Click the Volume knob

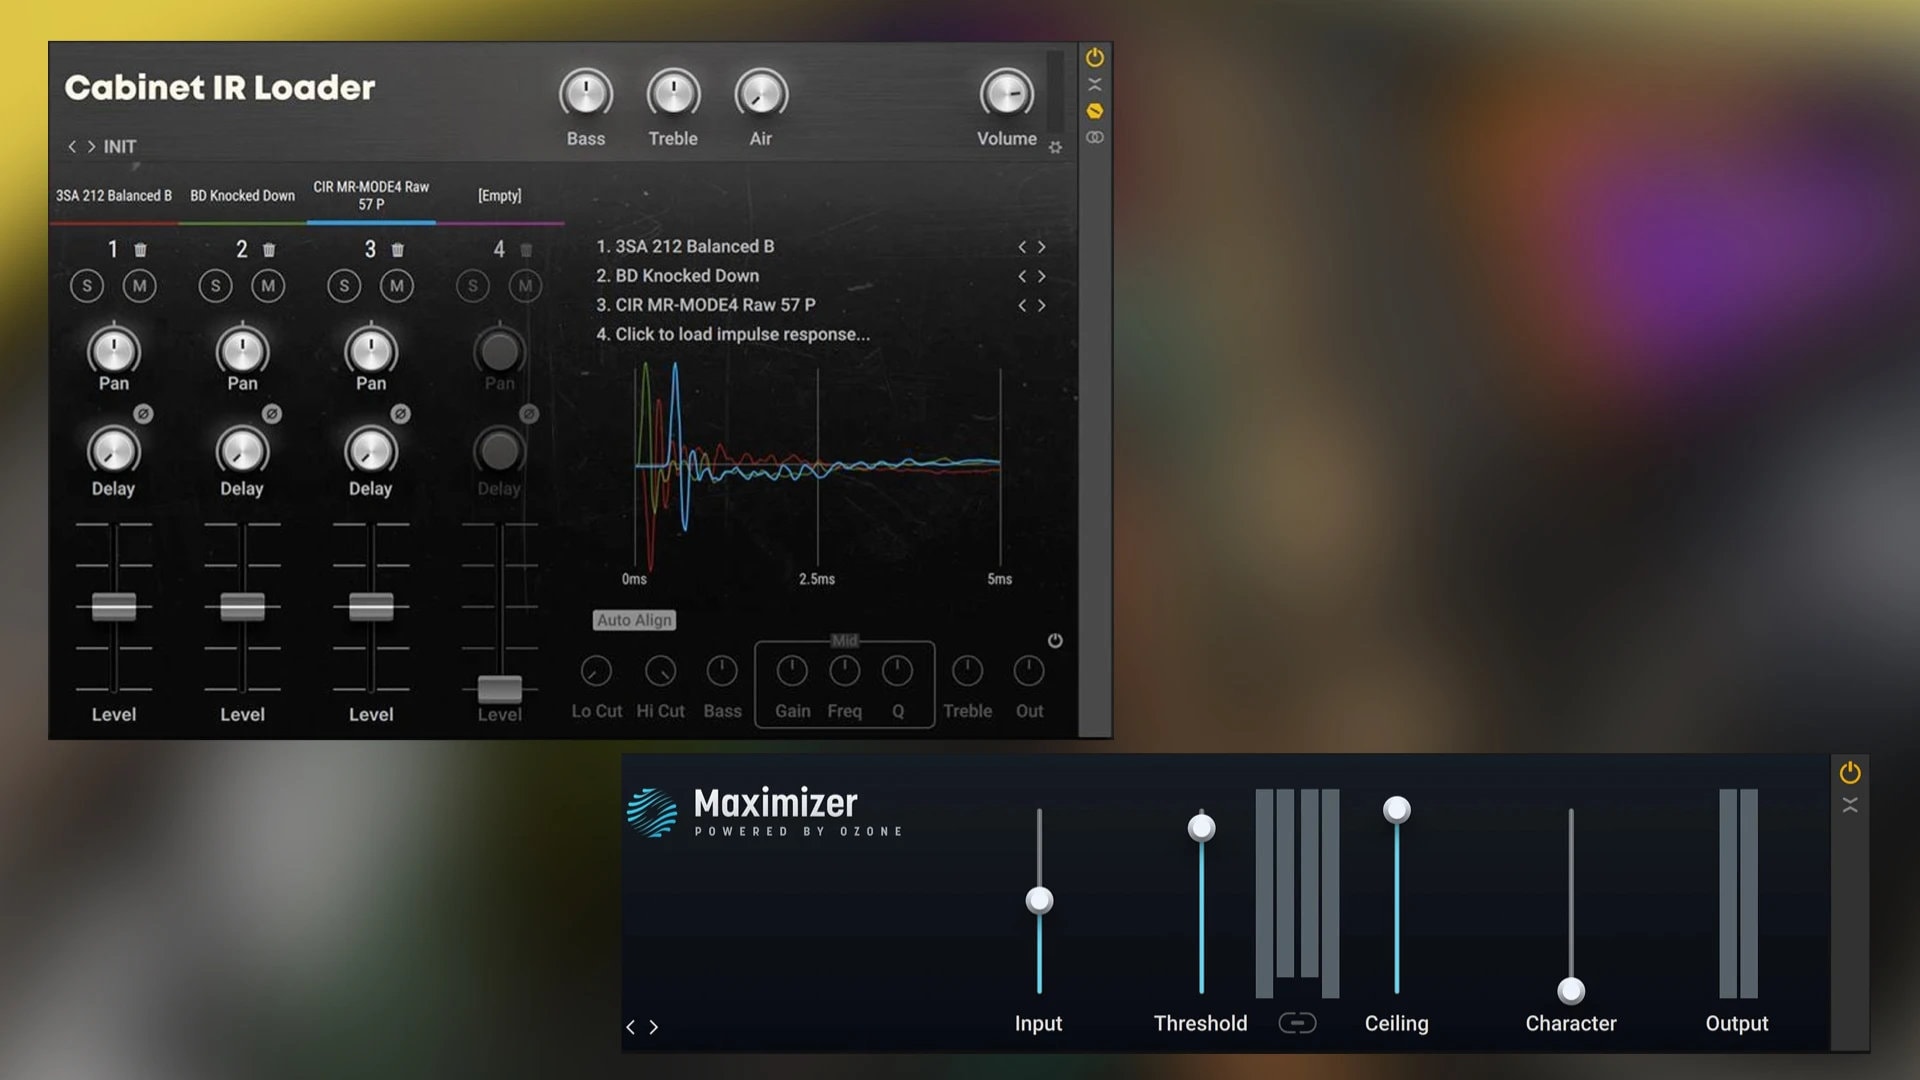pos(1006,94)
